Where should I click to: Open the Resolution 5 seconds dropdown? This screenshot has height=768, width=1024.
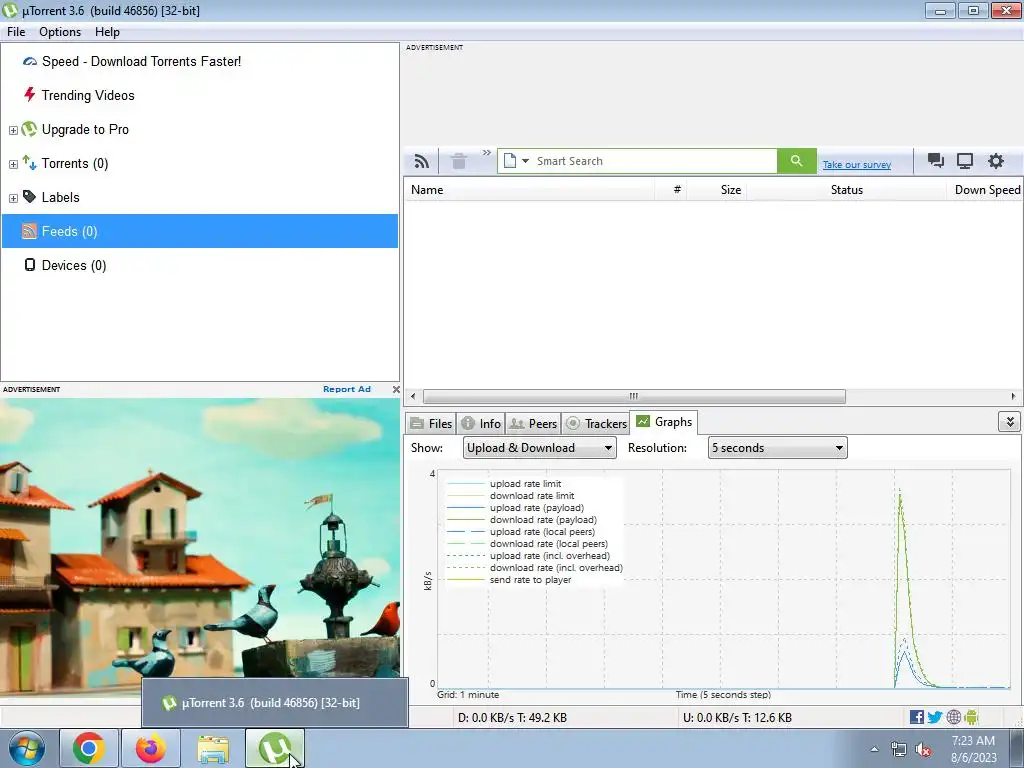pos(777,448)
